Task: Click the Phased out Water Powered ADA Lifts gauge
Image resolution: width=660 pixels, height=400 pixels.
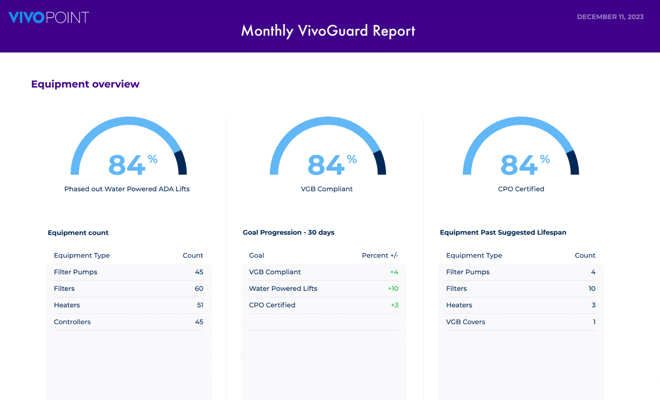Action: click(x=128, y=146)
